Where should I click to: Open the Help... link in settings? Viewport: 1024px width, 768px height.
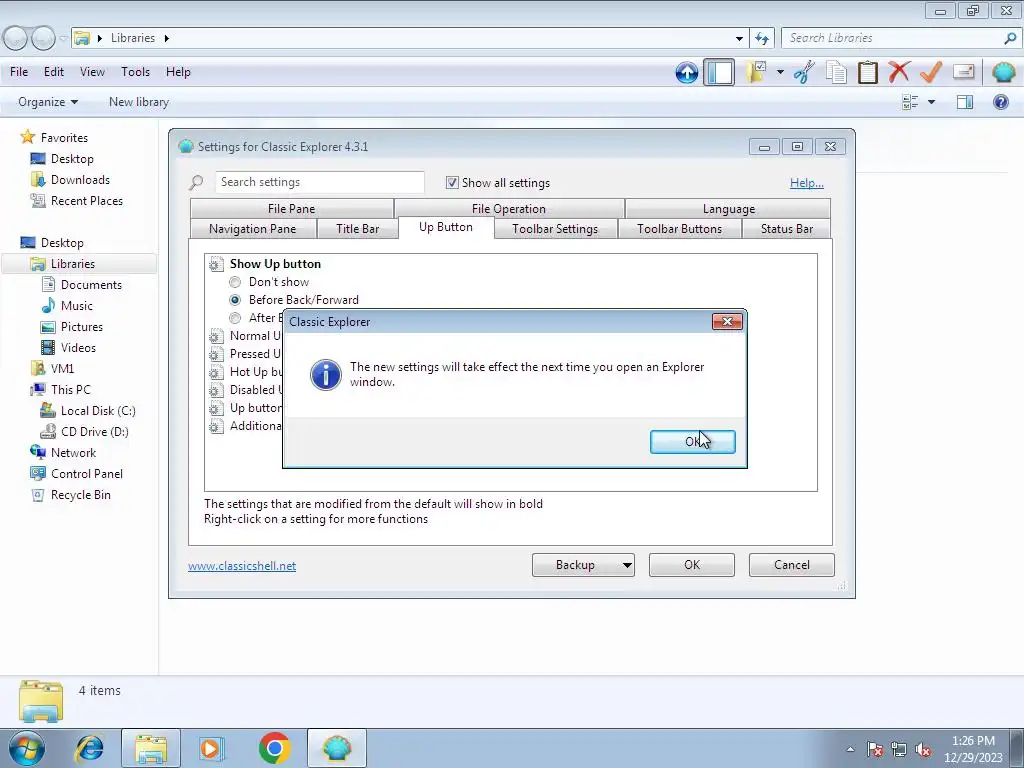[807, 183]
